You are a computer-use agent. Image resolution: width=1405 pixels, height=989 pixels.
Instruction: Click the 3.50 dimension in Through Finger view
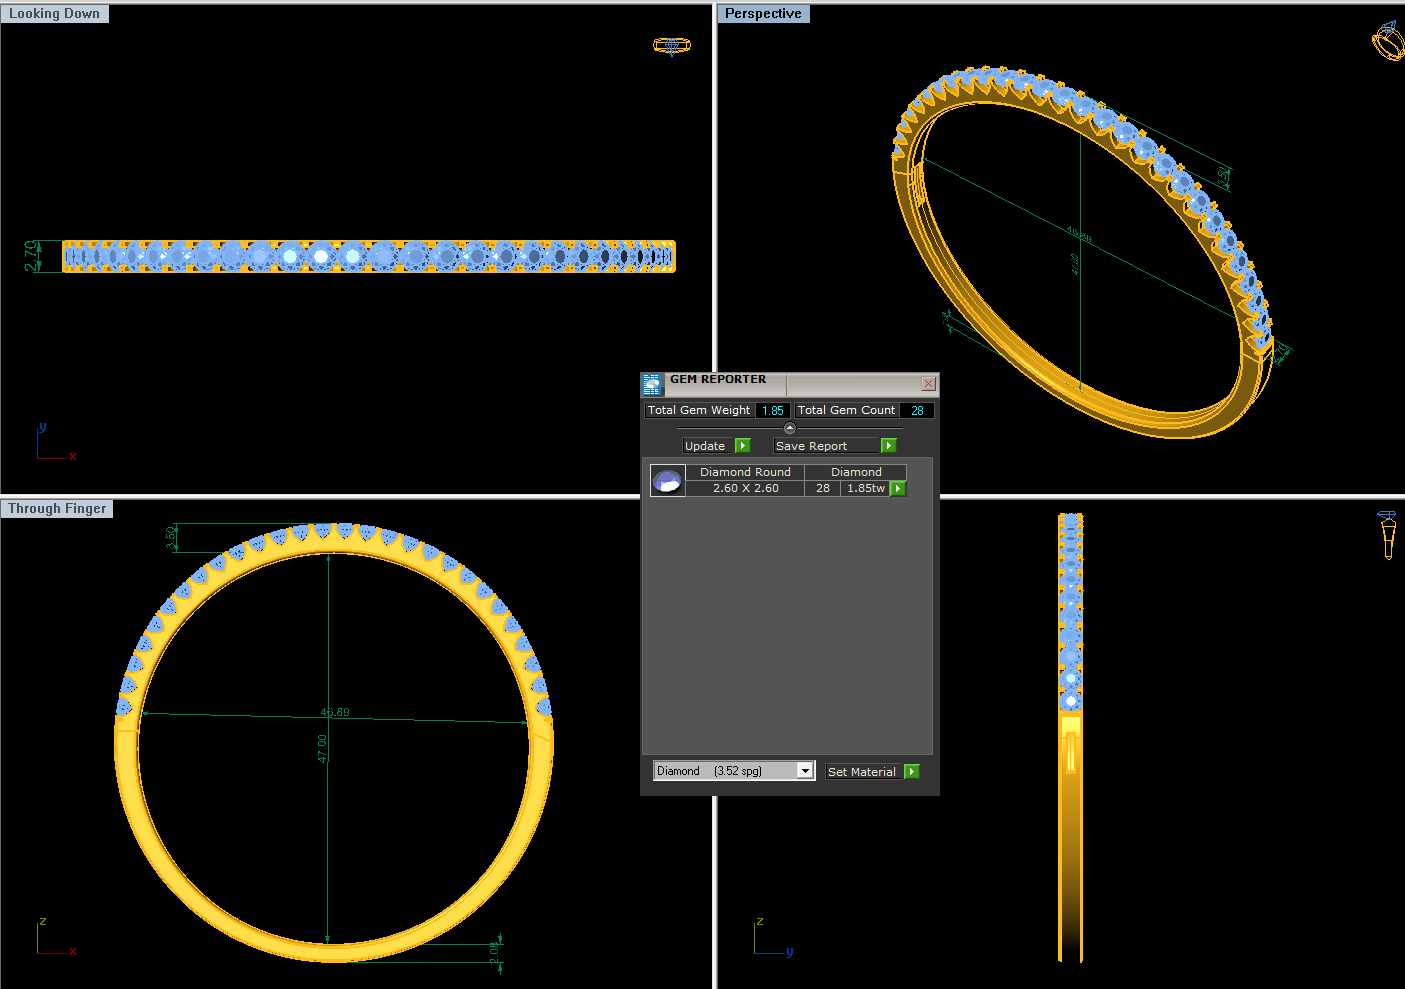pyautogui.click(x=171, y=538)
